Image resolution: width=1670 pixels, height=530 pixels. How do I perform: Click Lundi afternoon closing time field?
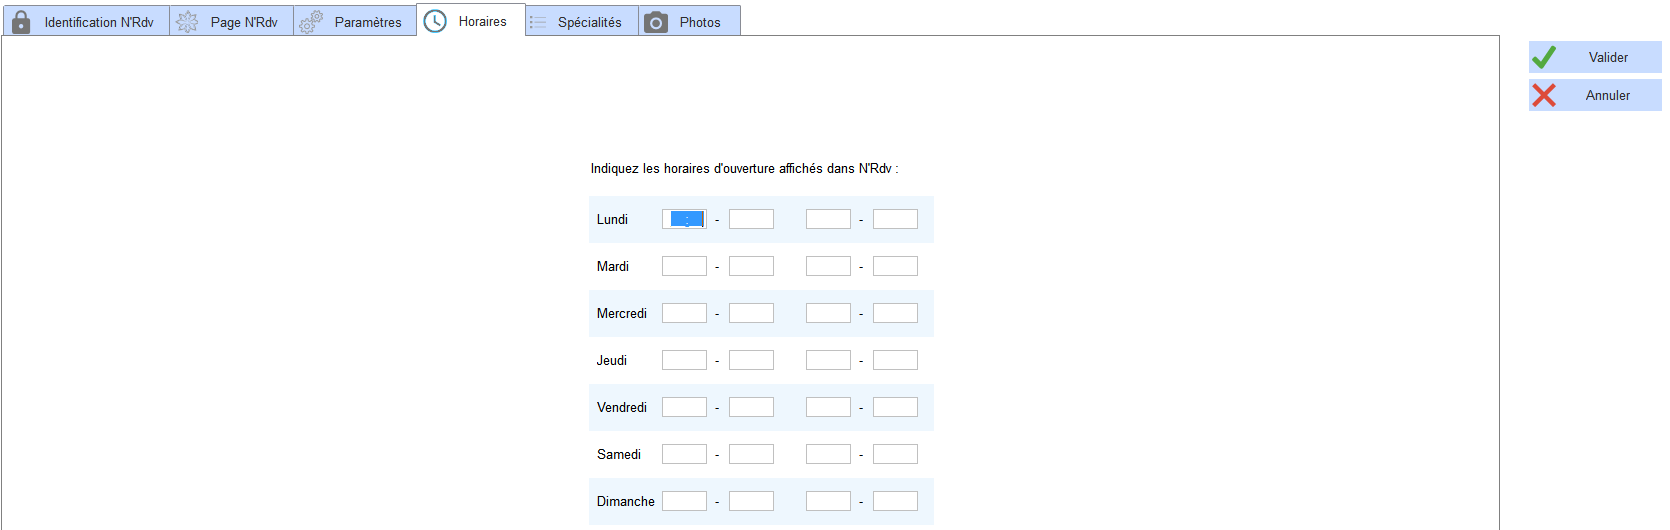click(x=895, y=219)
